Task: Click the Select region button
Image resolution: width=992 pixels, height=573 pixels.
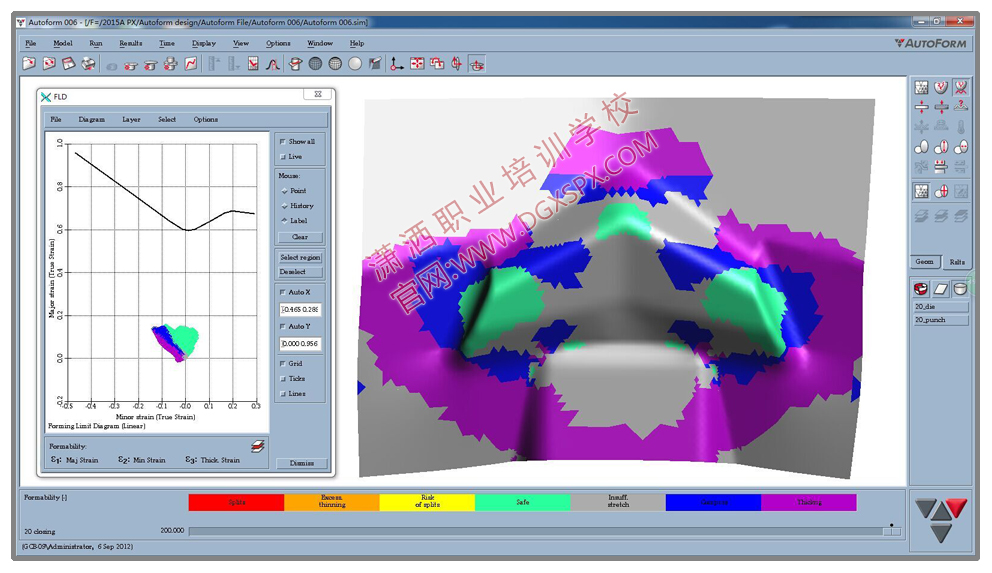Action: point(300,257)
